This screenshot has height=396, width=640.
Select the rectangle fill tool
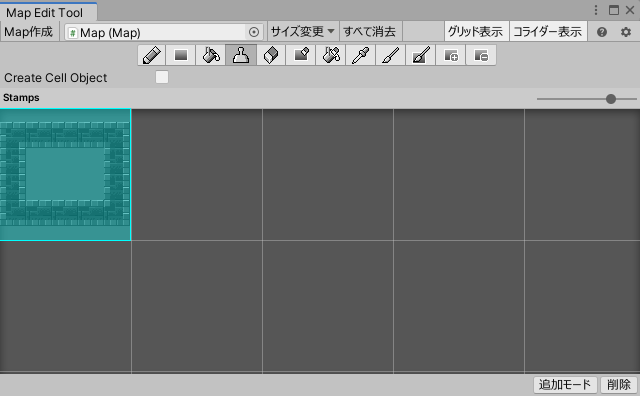click(x=181, y=55)
